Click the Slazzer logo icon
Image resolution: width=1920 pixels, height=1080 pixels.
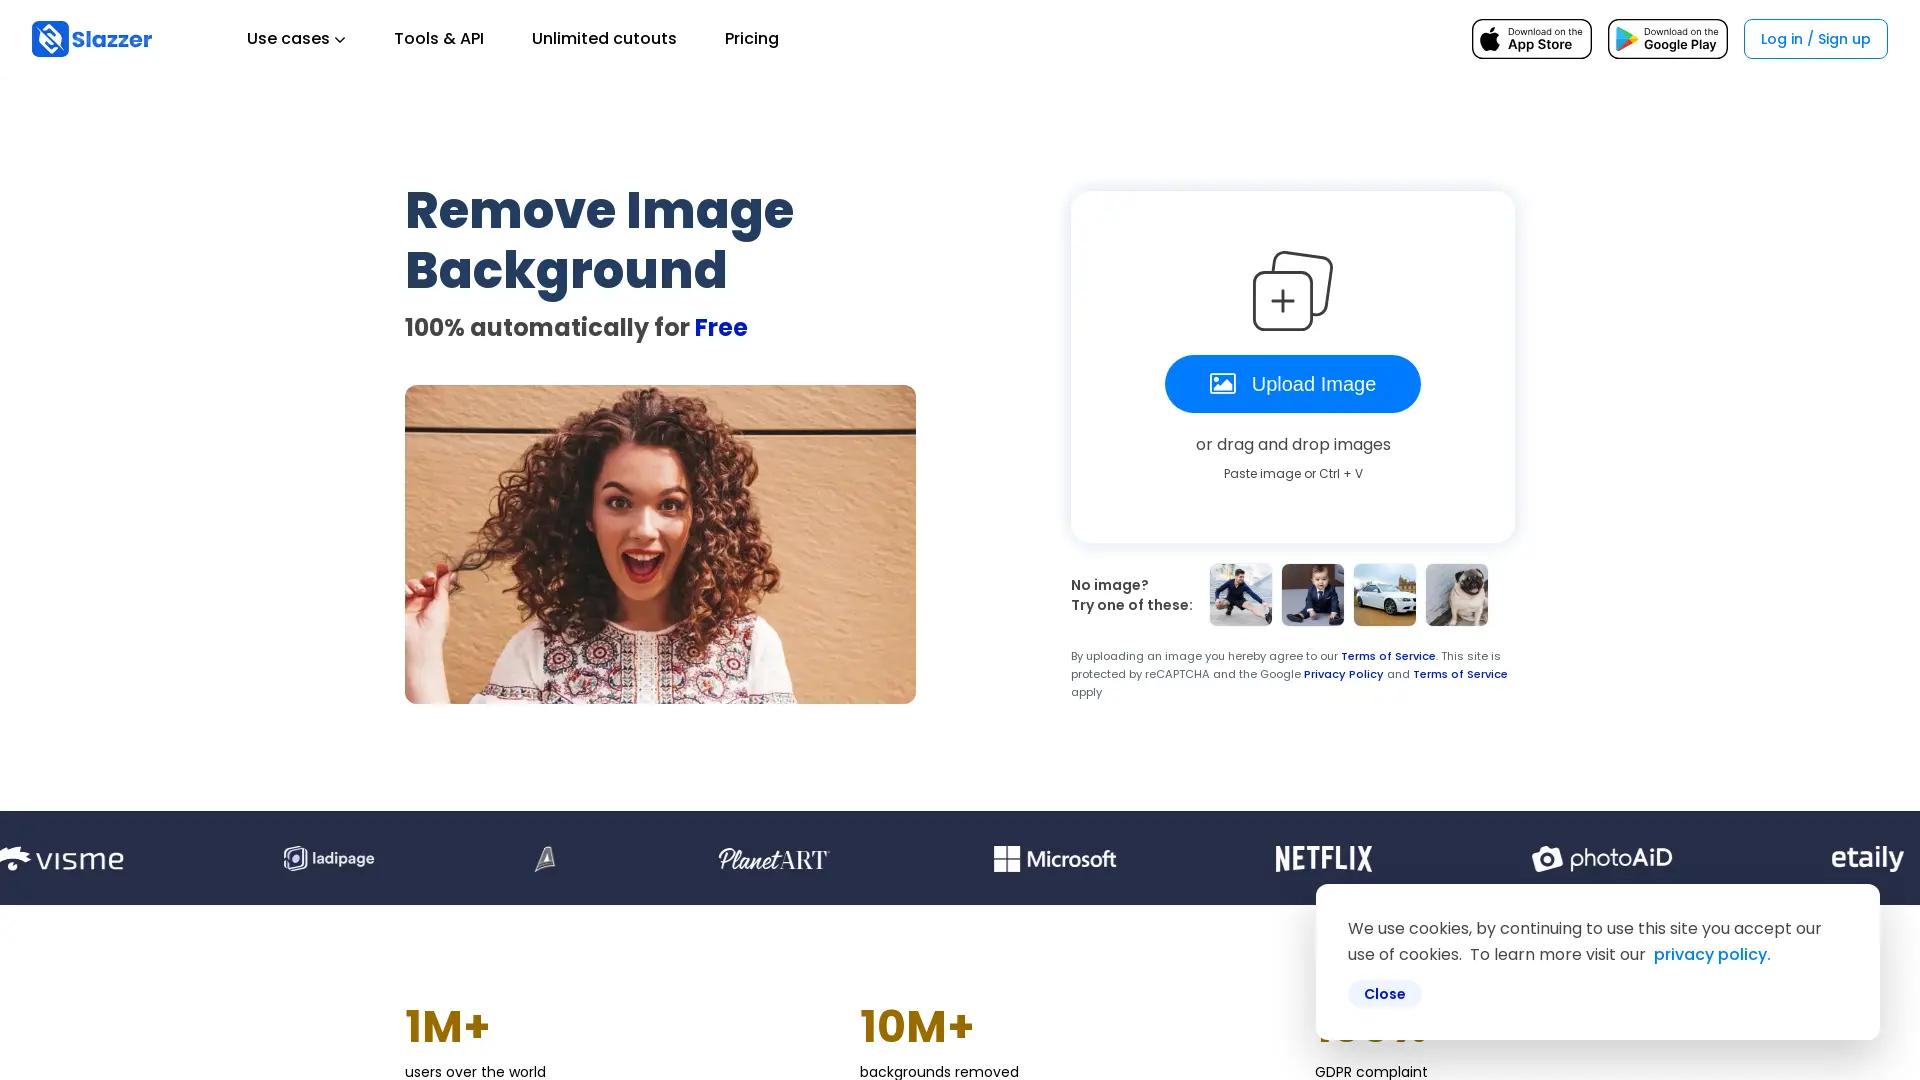(x=50, y=39)
